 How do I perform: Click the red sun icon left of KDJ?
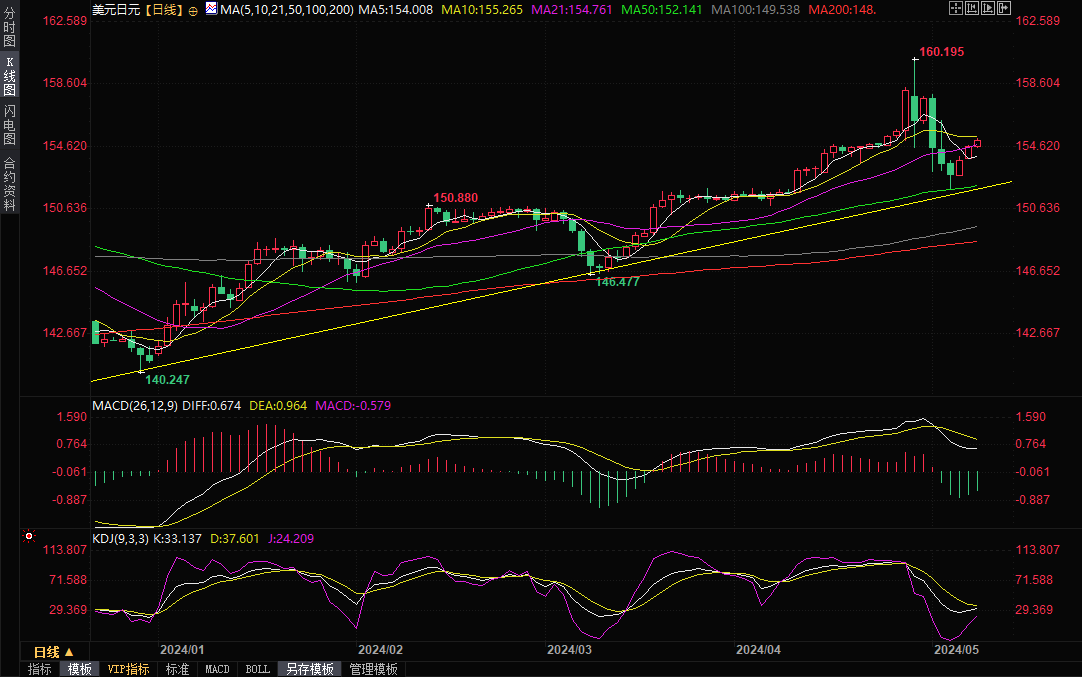[27, 538]
